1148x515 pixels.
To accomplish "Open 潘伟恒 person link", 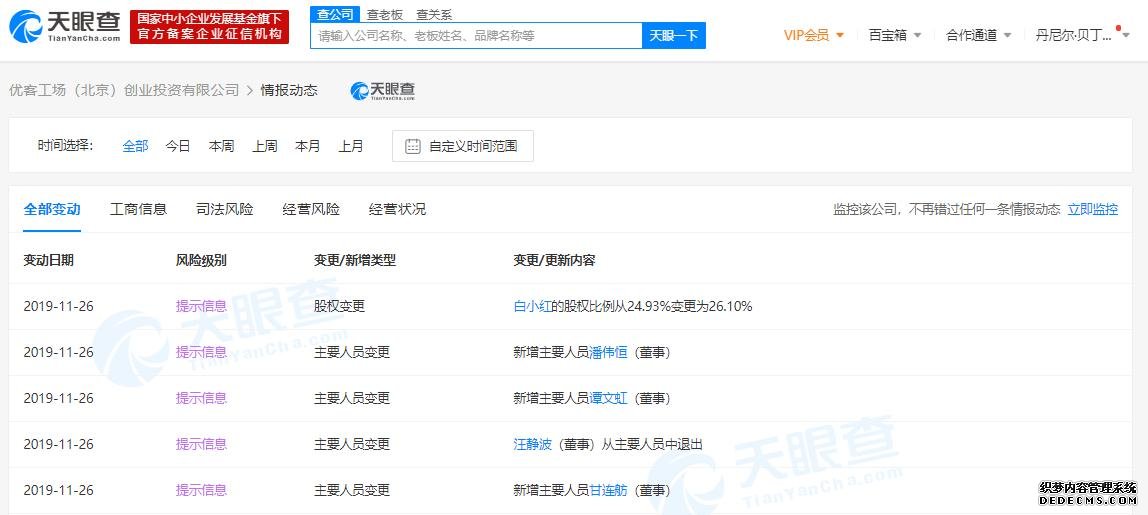I will pyautogui.click(x=608, y=352).
